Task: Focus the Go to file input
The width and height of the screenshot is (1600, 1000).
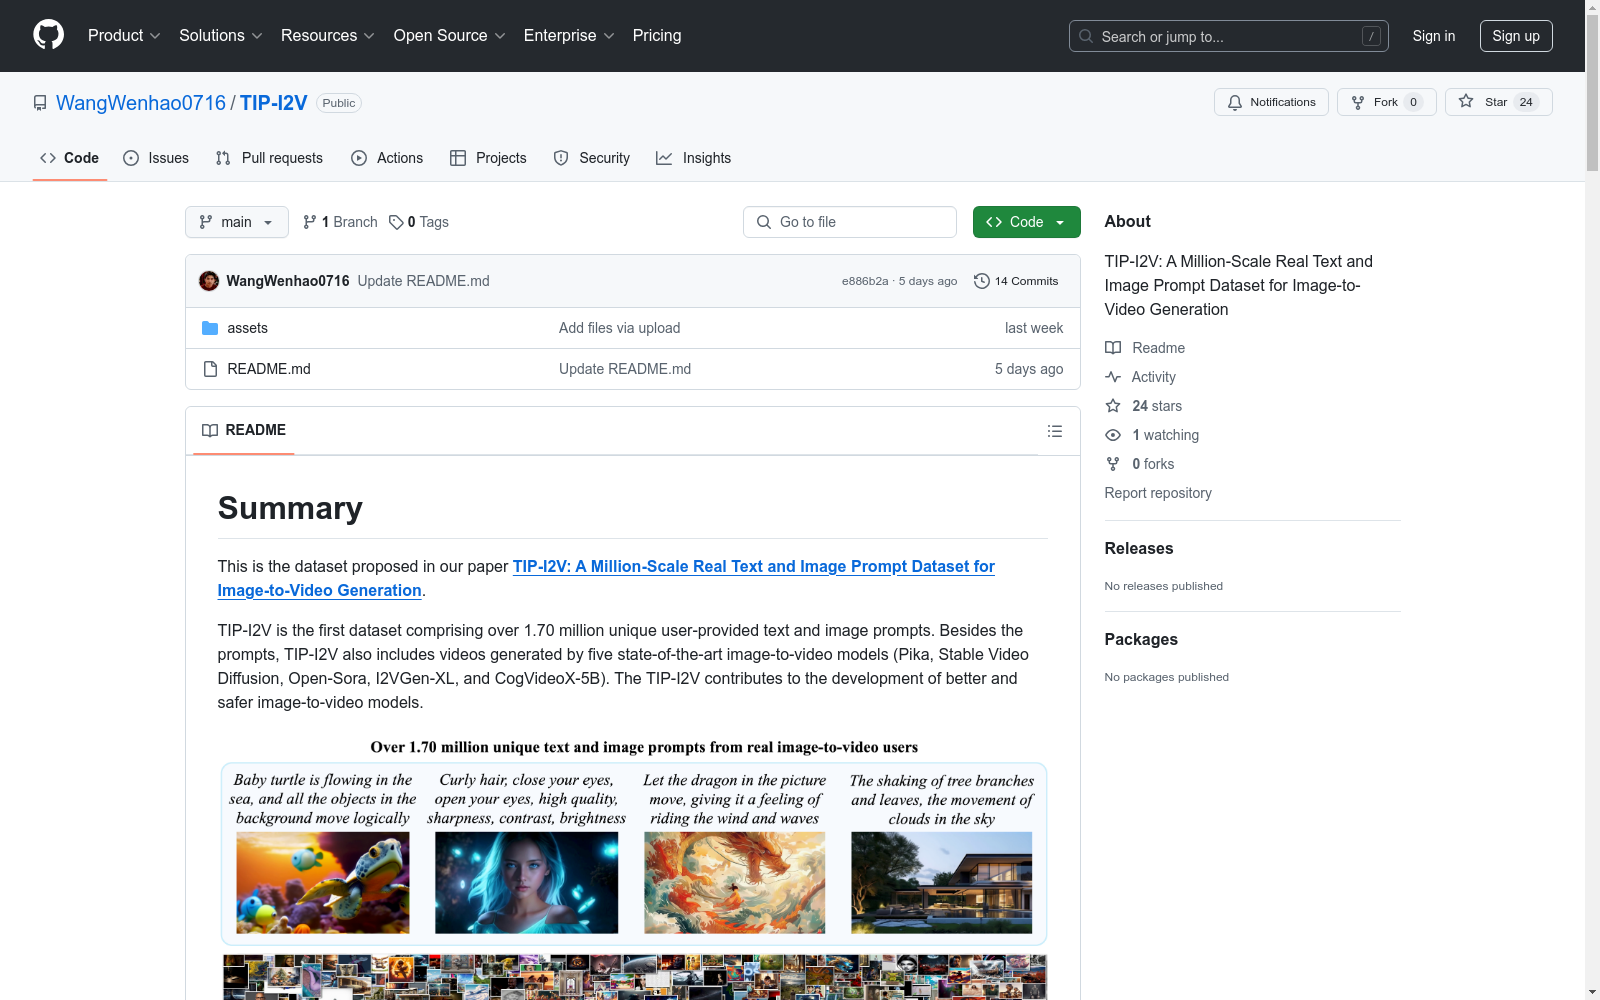Action: (x=850, y=222)
